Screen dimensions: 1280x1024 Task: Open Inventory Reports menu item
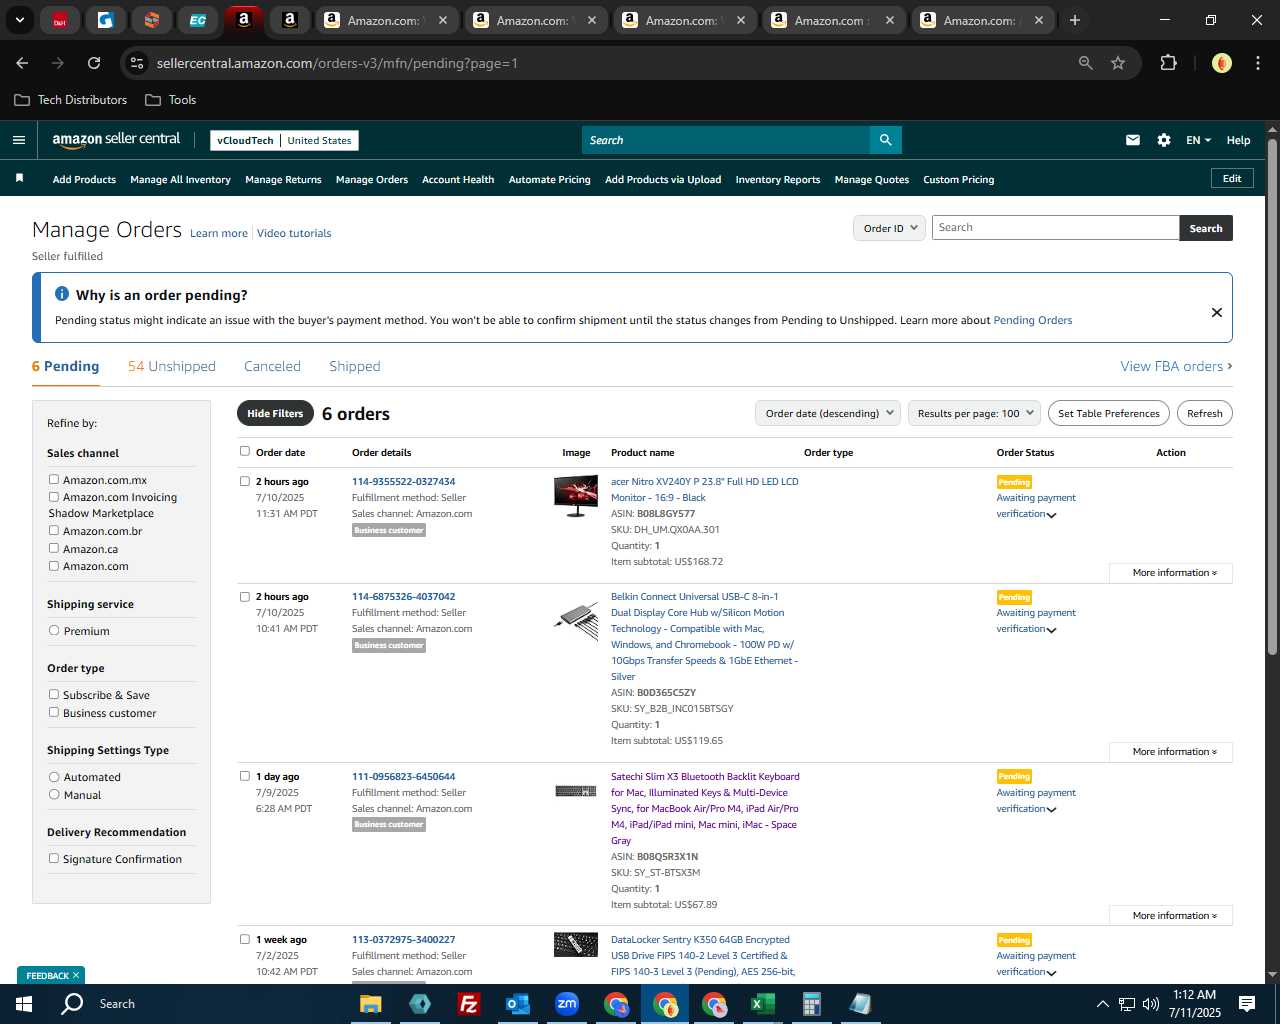click(778, 180)
